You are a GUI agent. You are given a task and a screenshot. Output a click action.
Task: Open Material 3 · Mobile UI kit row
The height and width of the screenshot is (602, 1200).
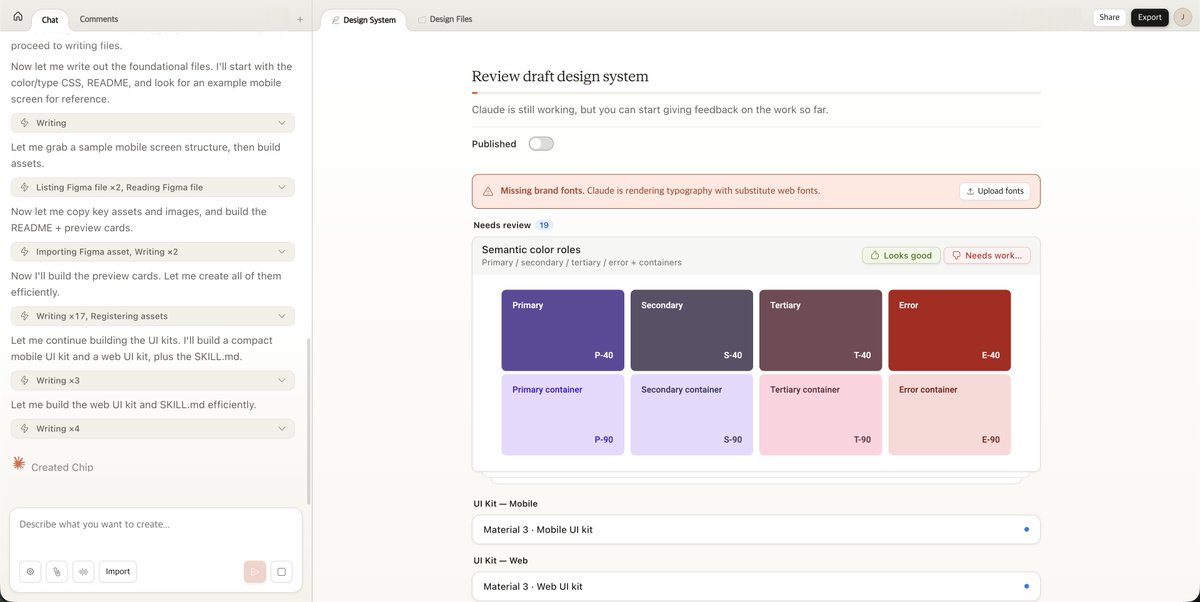pyautogui.click(x=756, y=529)
